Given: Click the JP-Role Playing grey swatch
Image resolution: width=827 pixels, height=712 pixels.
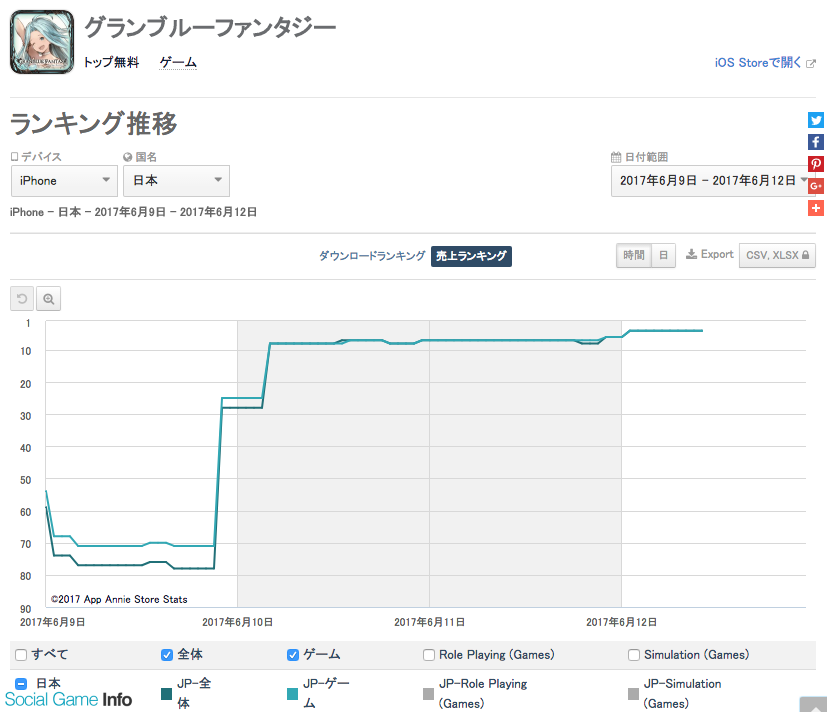Looking at the screenshot, I should pos(429,694).
